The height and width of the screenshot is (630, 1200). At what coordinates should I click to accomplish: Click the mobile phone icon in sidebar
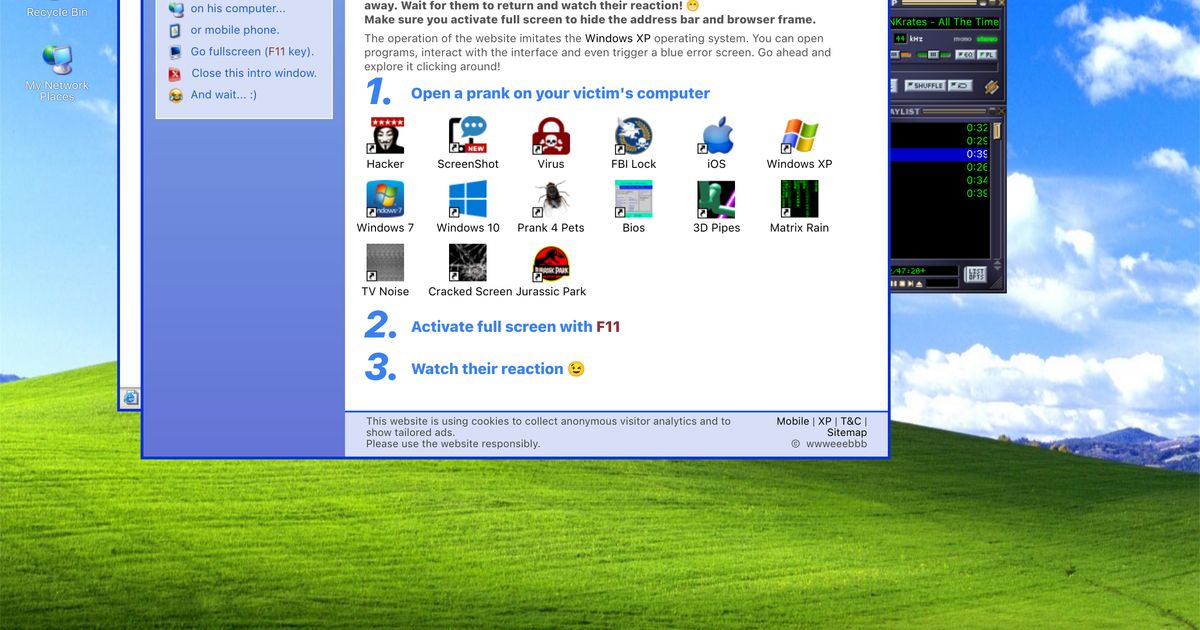pyautogui.click(x=175, y=30)
